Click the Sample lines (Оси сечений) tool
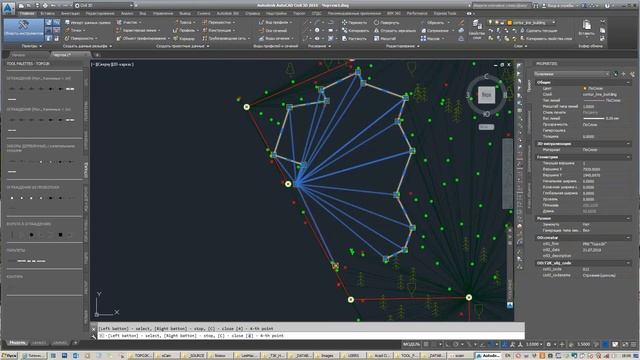Image resolution: width=640 pixels, height=360 pixels. point(273,30)
